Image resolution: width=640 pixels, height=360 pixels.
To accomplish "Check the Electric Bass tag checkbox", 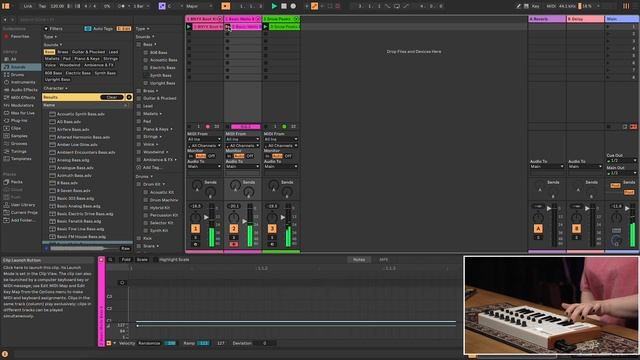I will (146, 68).
